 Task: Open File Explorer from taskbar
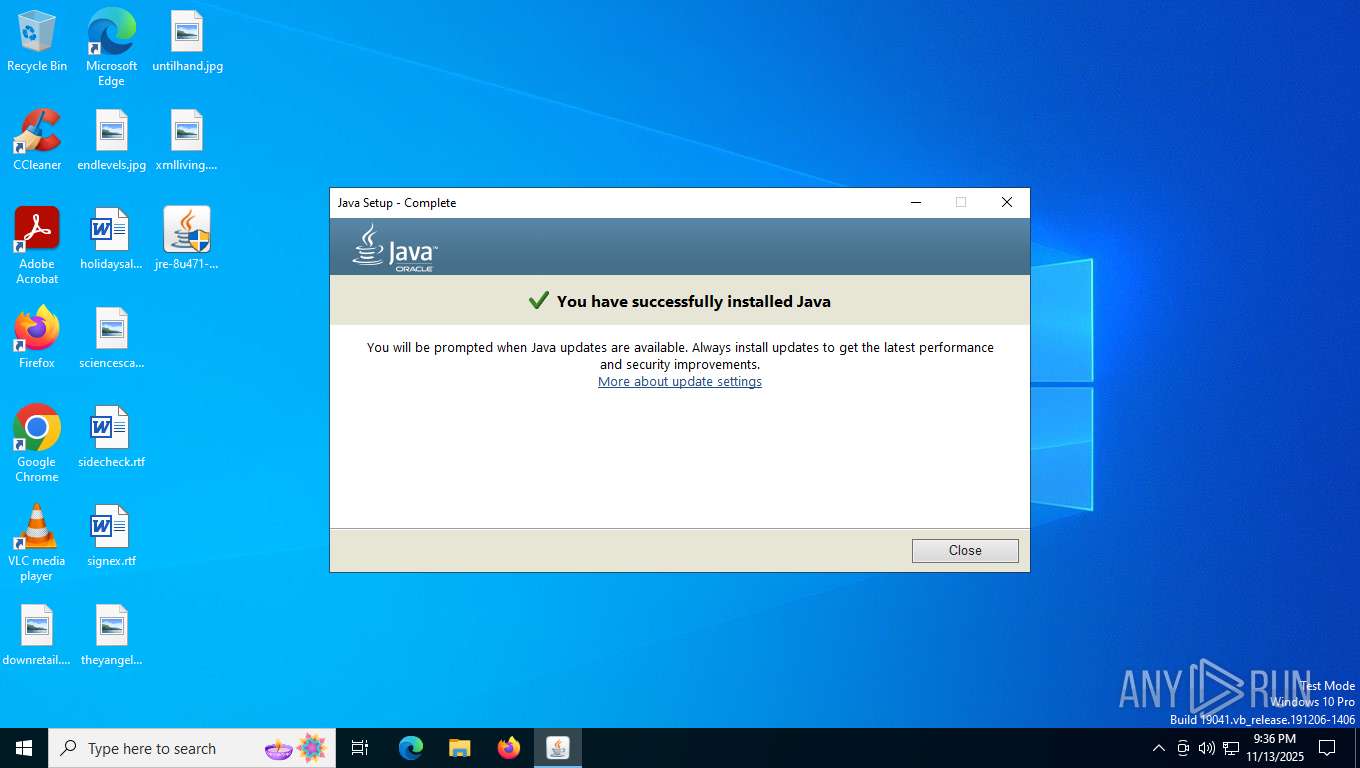click(460, 748)
